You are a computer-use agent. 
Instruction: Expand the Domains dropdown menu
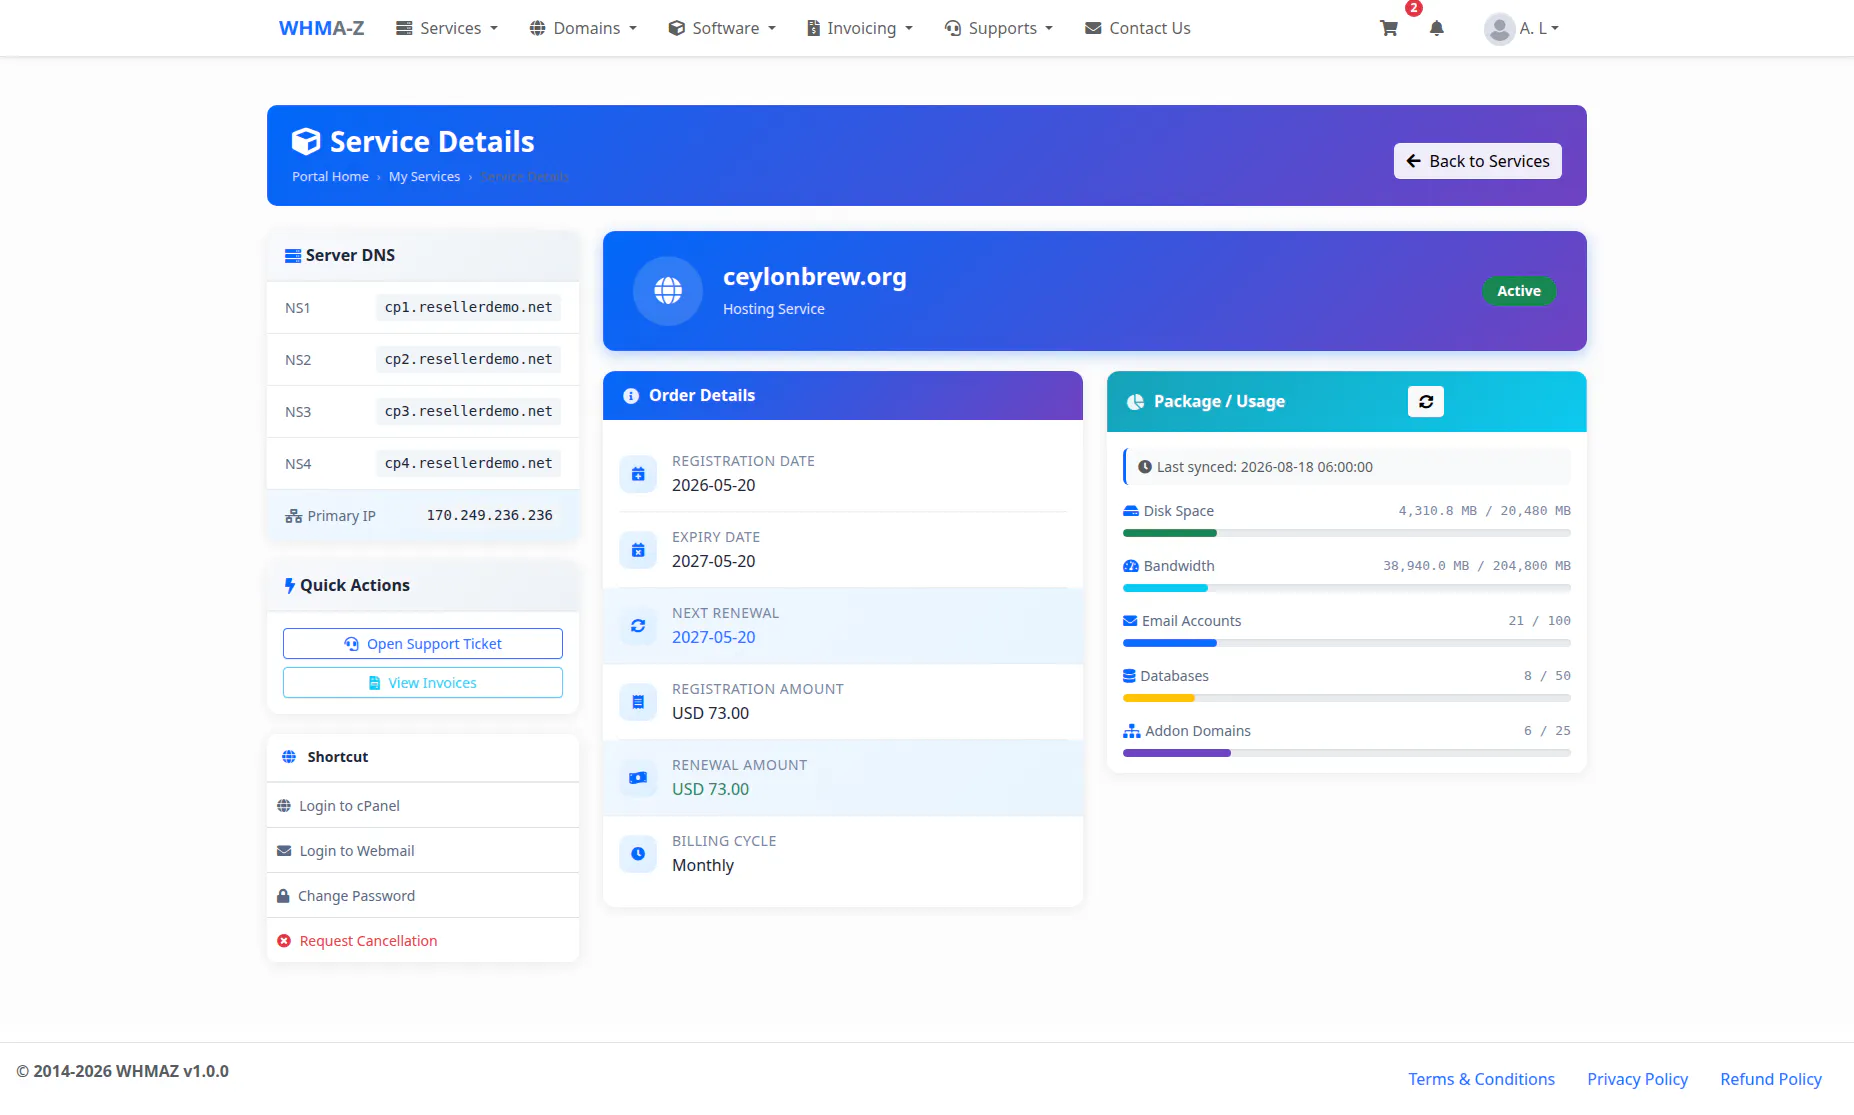point(583,28)
